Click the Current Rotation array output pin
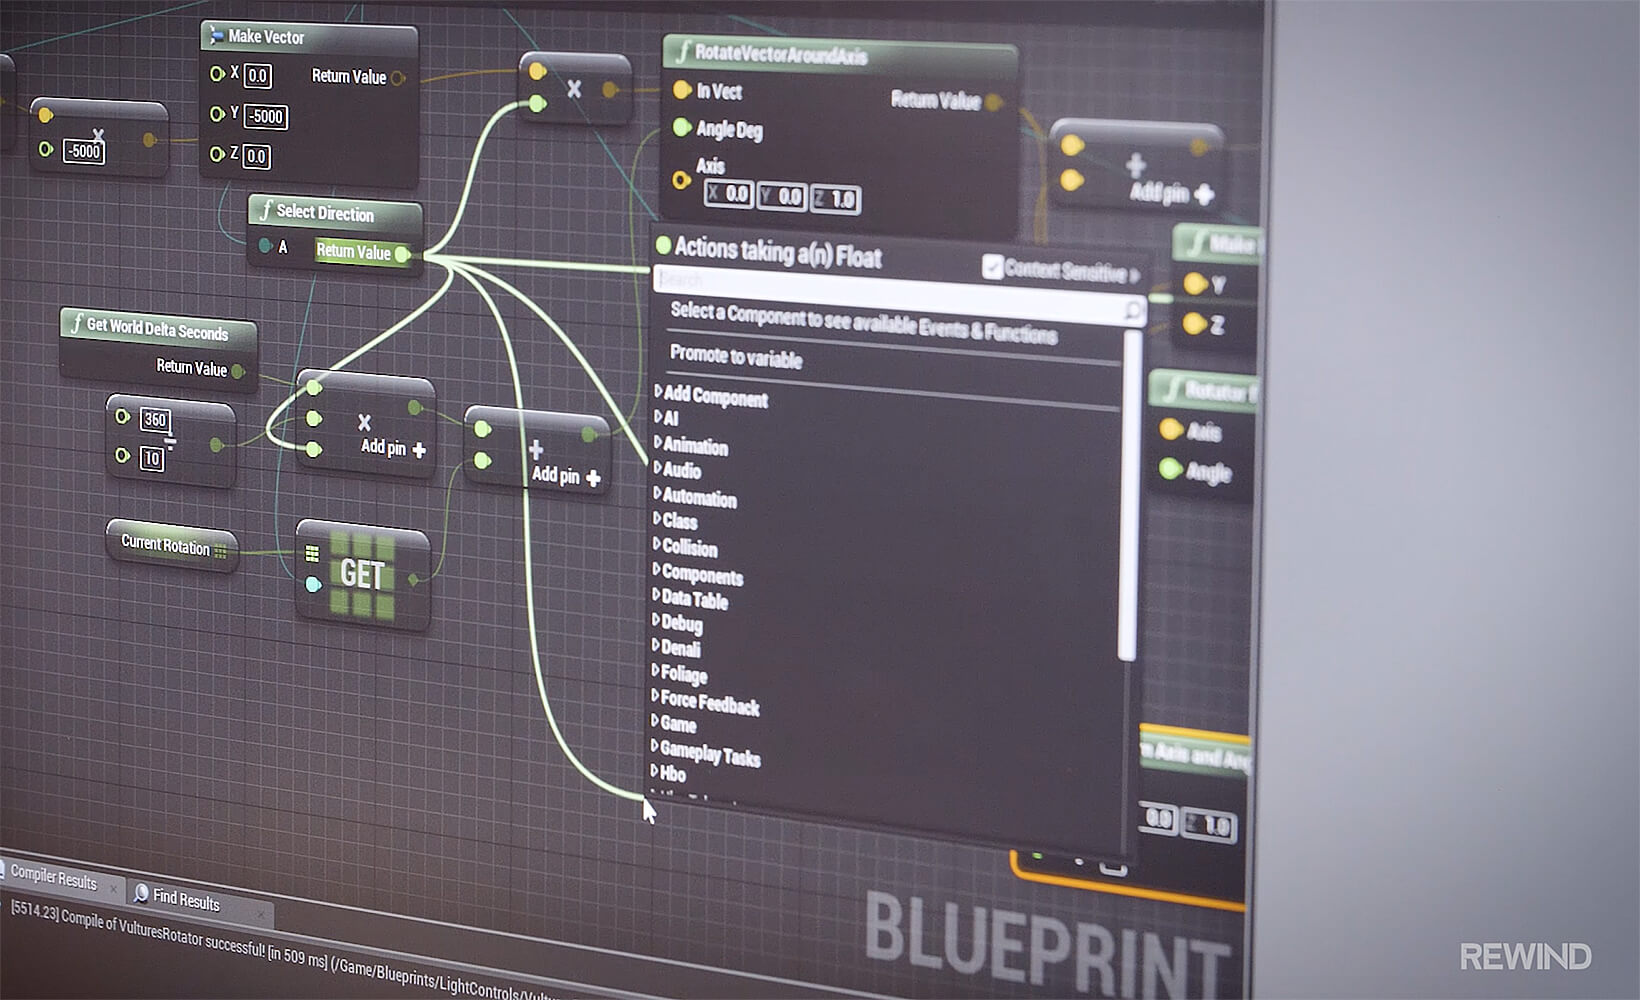 [220, 551]
